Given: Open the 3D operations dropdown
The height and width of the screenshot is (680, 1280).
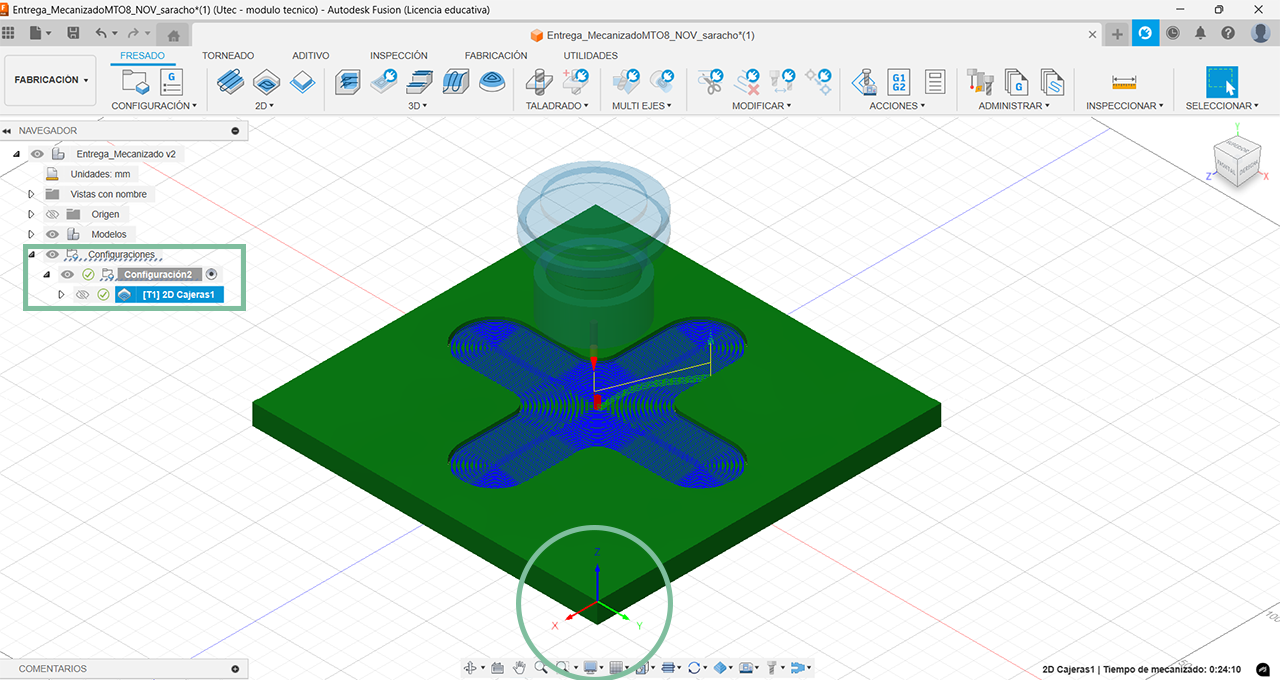Looking at the screenshot, I should (418, 105).
